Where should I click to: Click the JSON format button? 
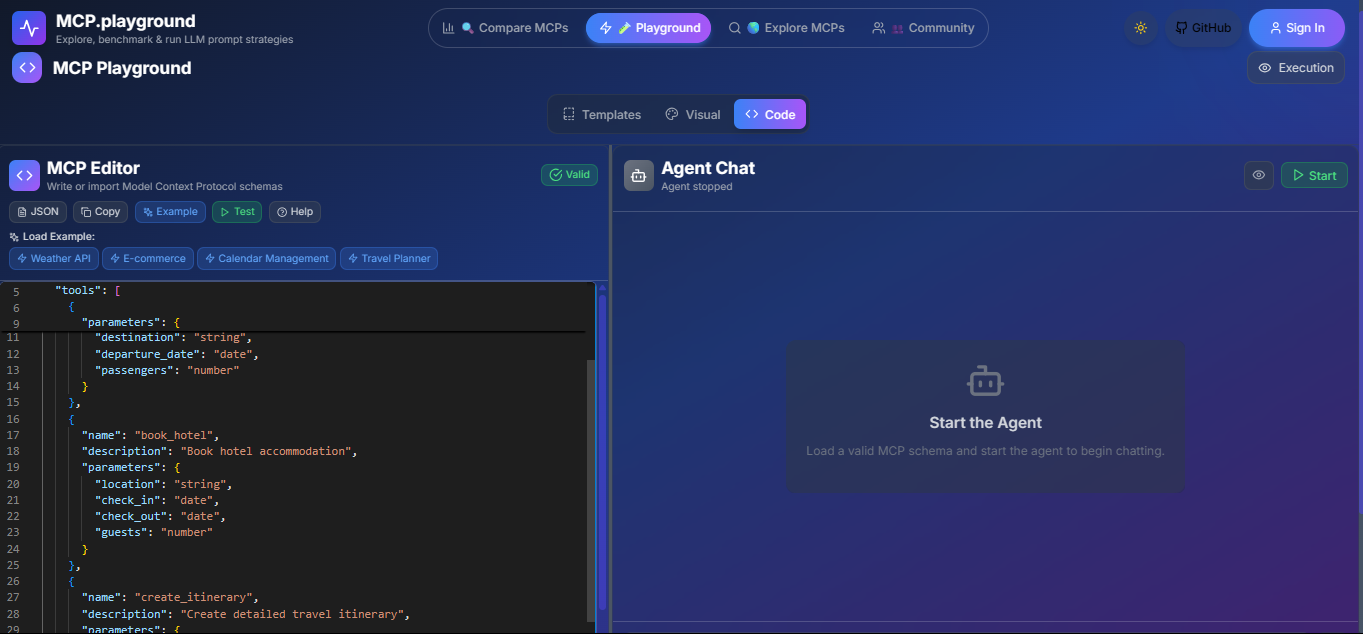[38, 212]
